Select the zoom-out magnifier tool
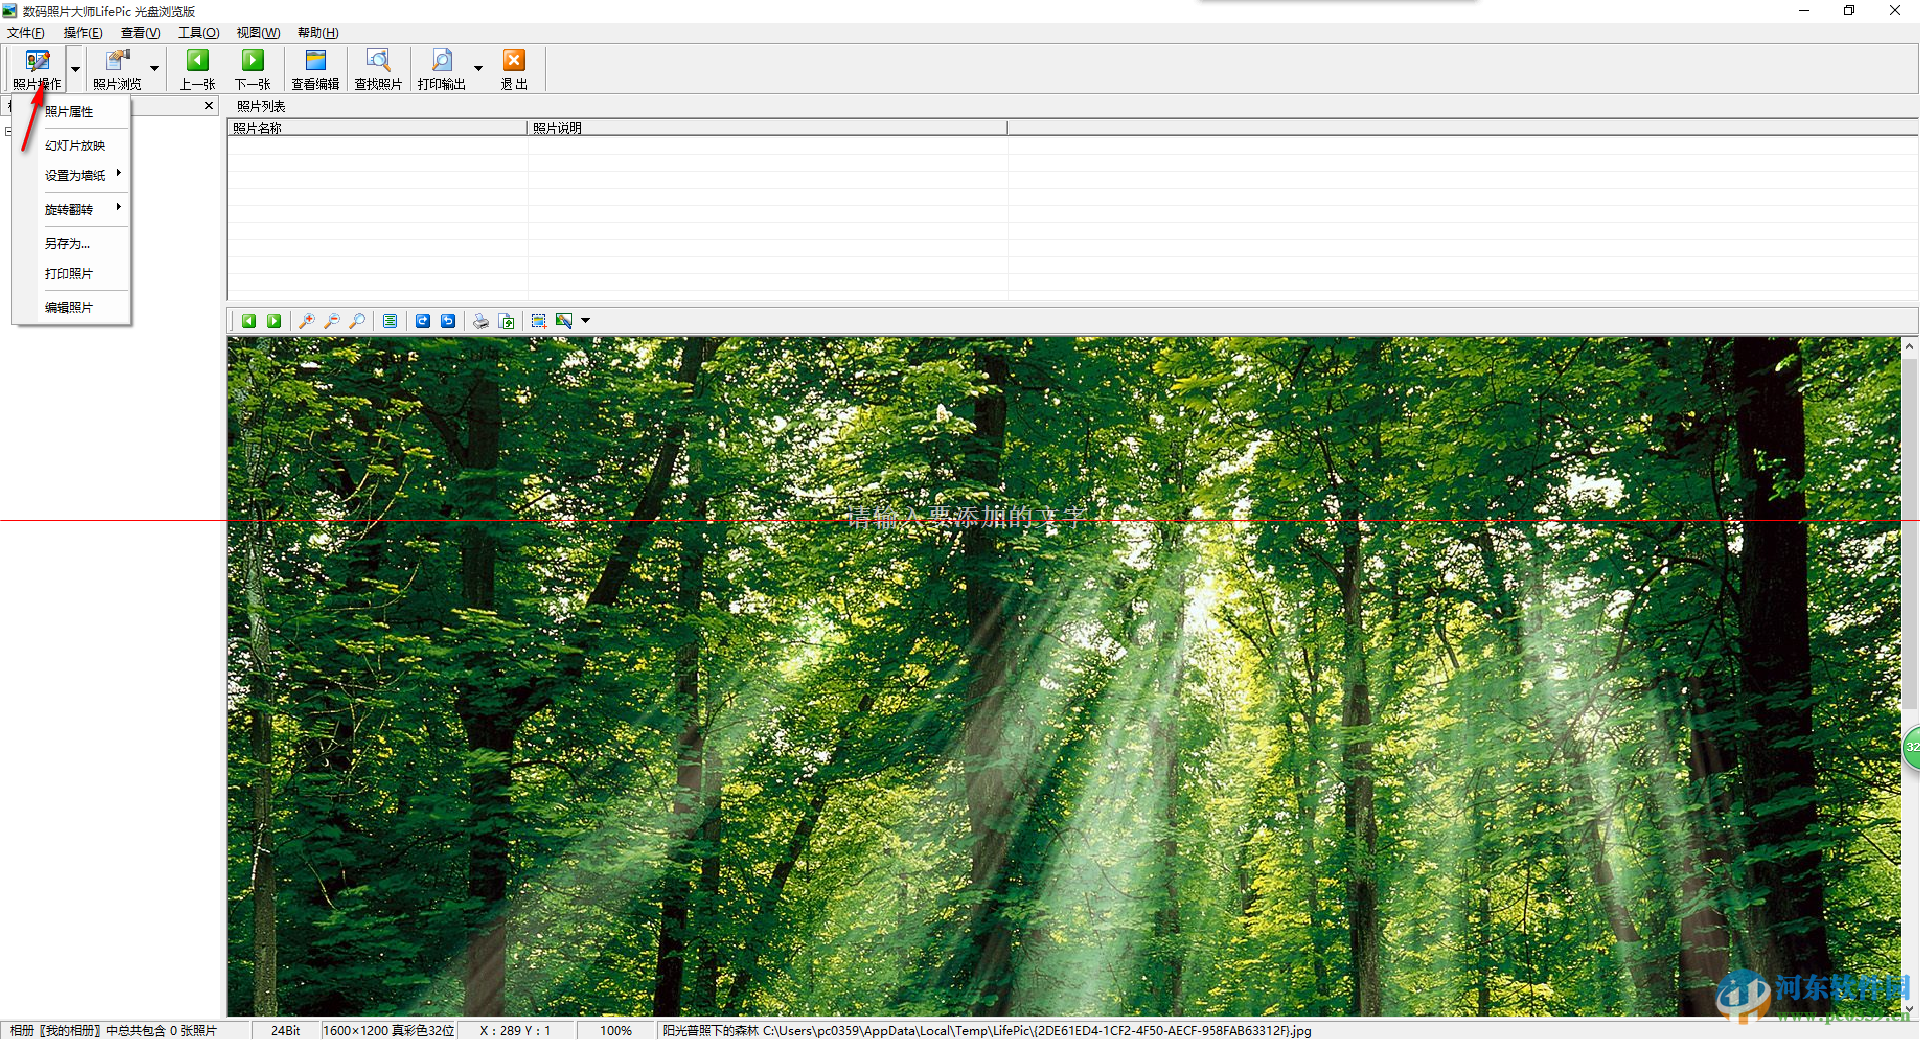The image size is (1920, 1040). coord(332,321)
